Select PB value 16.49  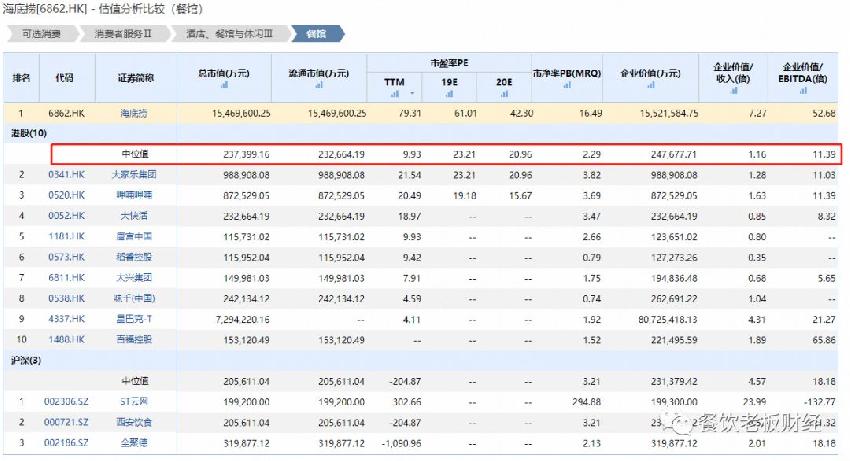tap(590, 113)
